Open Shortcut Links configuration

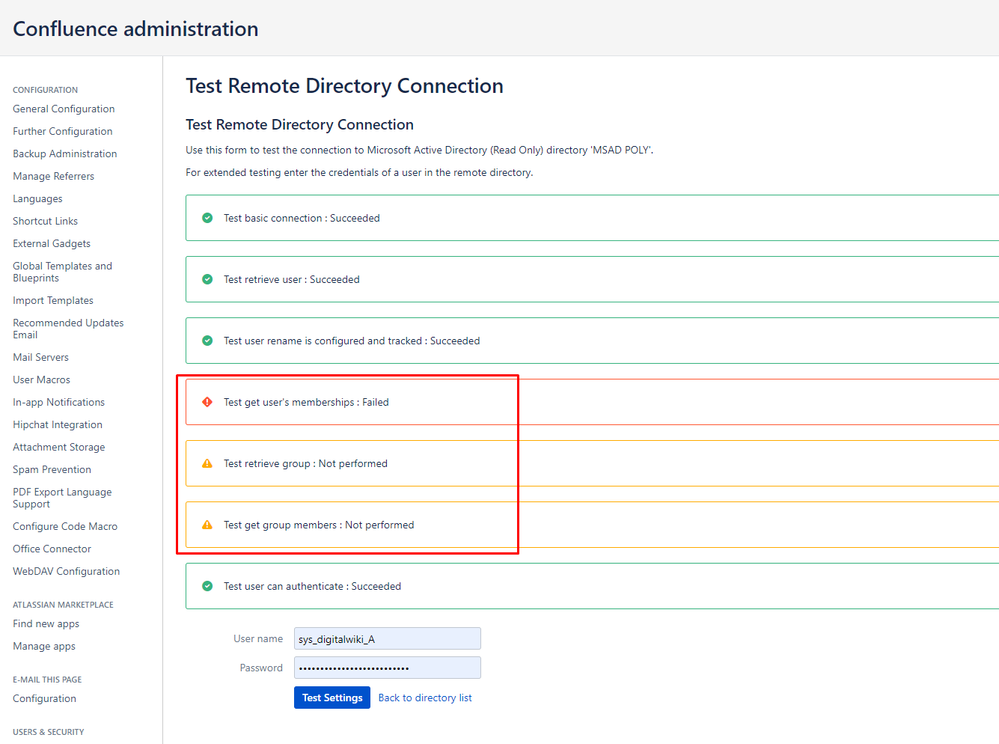(x=45, y=221)
